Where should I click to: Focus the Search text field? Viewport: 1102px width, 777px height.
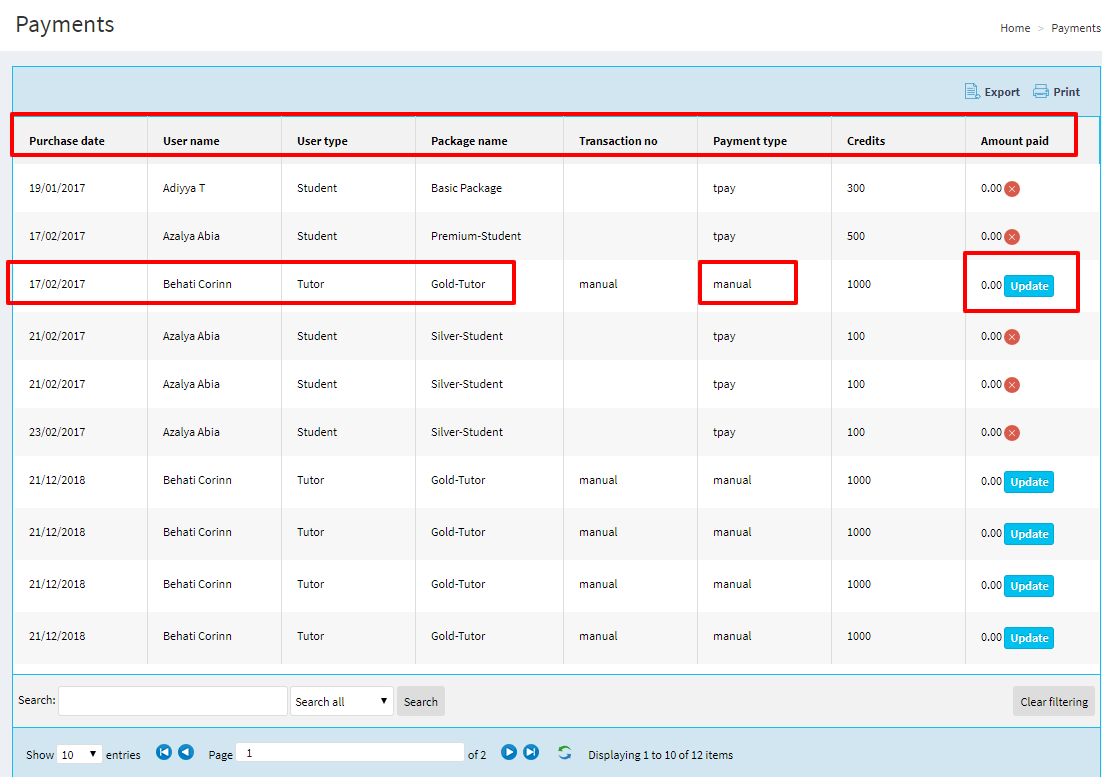click(173, 701)
